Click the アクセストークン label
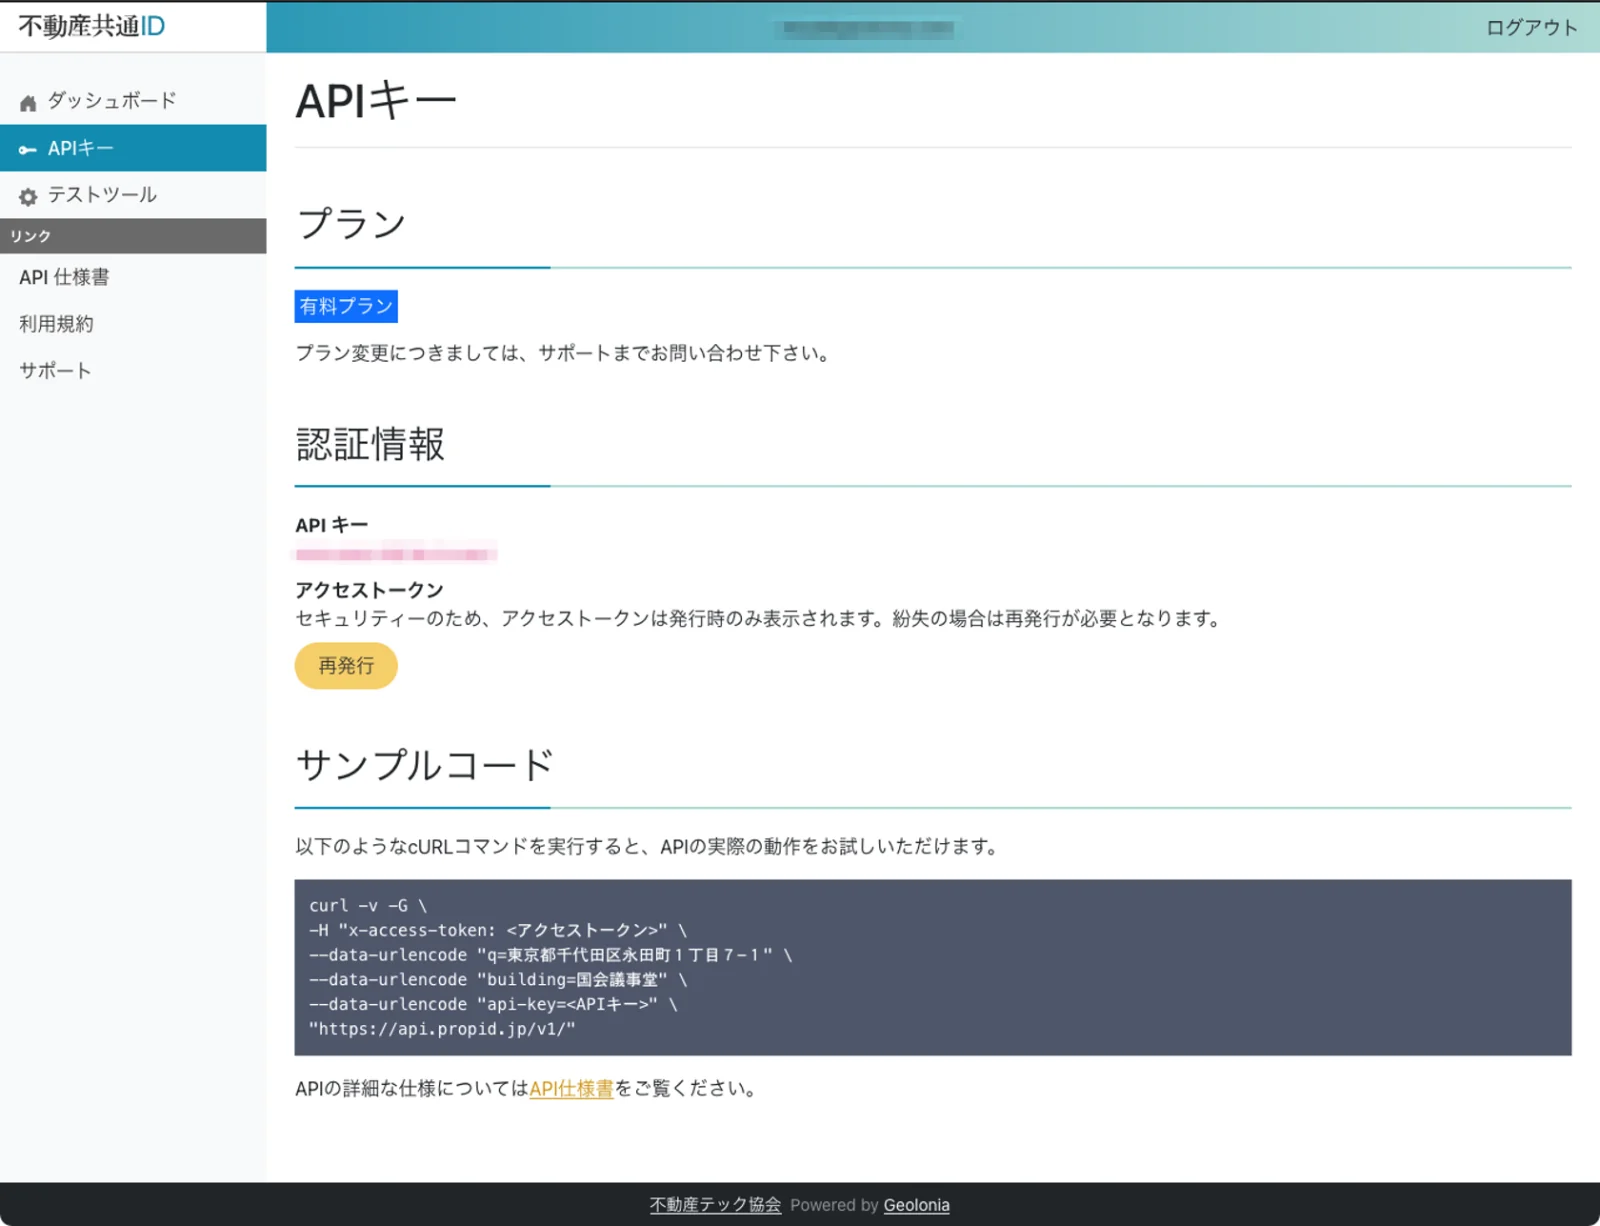 pos(369,590)
